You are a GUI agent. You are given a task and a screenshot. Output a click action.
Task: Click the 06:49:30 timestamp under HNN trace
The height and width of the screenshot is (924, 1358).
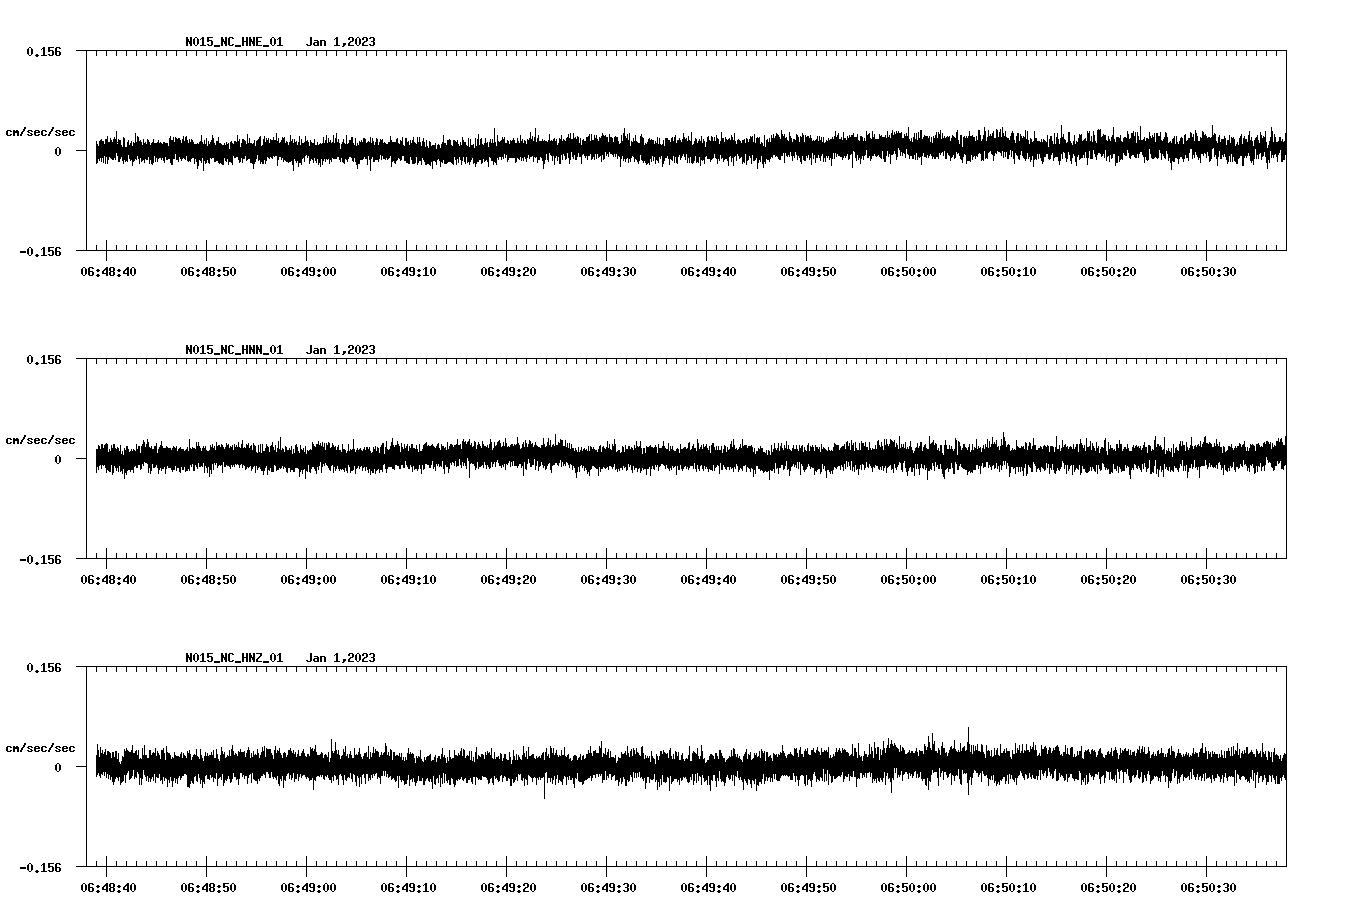pyautogui.click(x=608, y=577)
